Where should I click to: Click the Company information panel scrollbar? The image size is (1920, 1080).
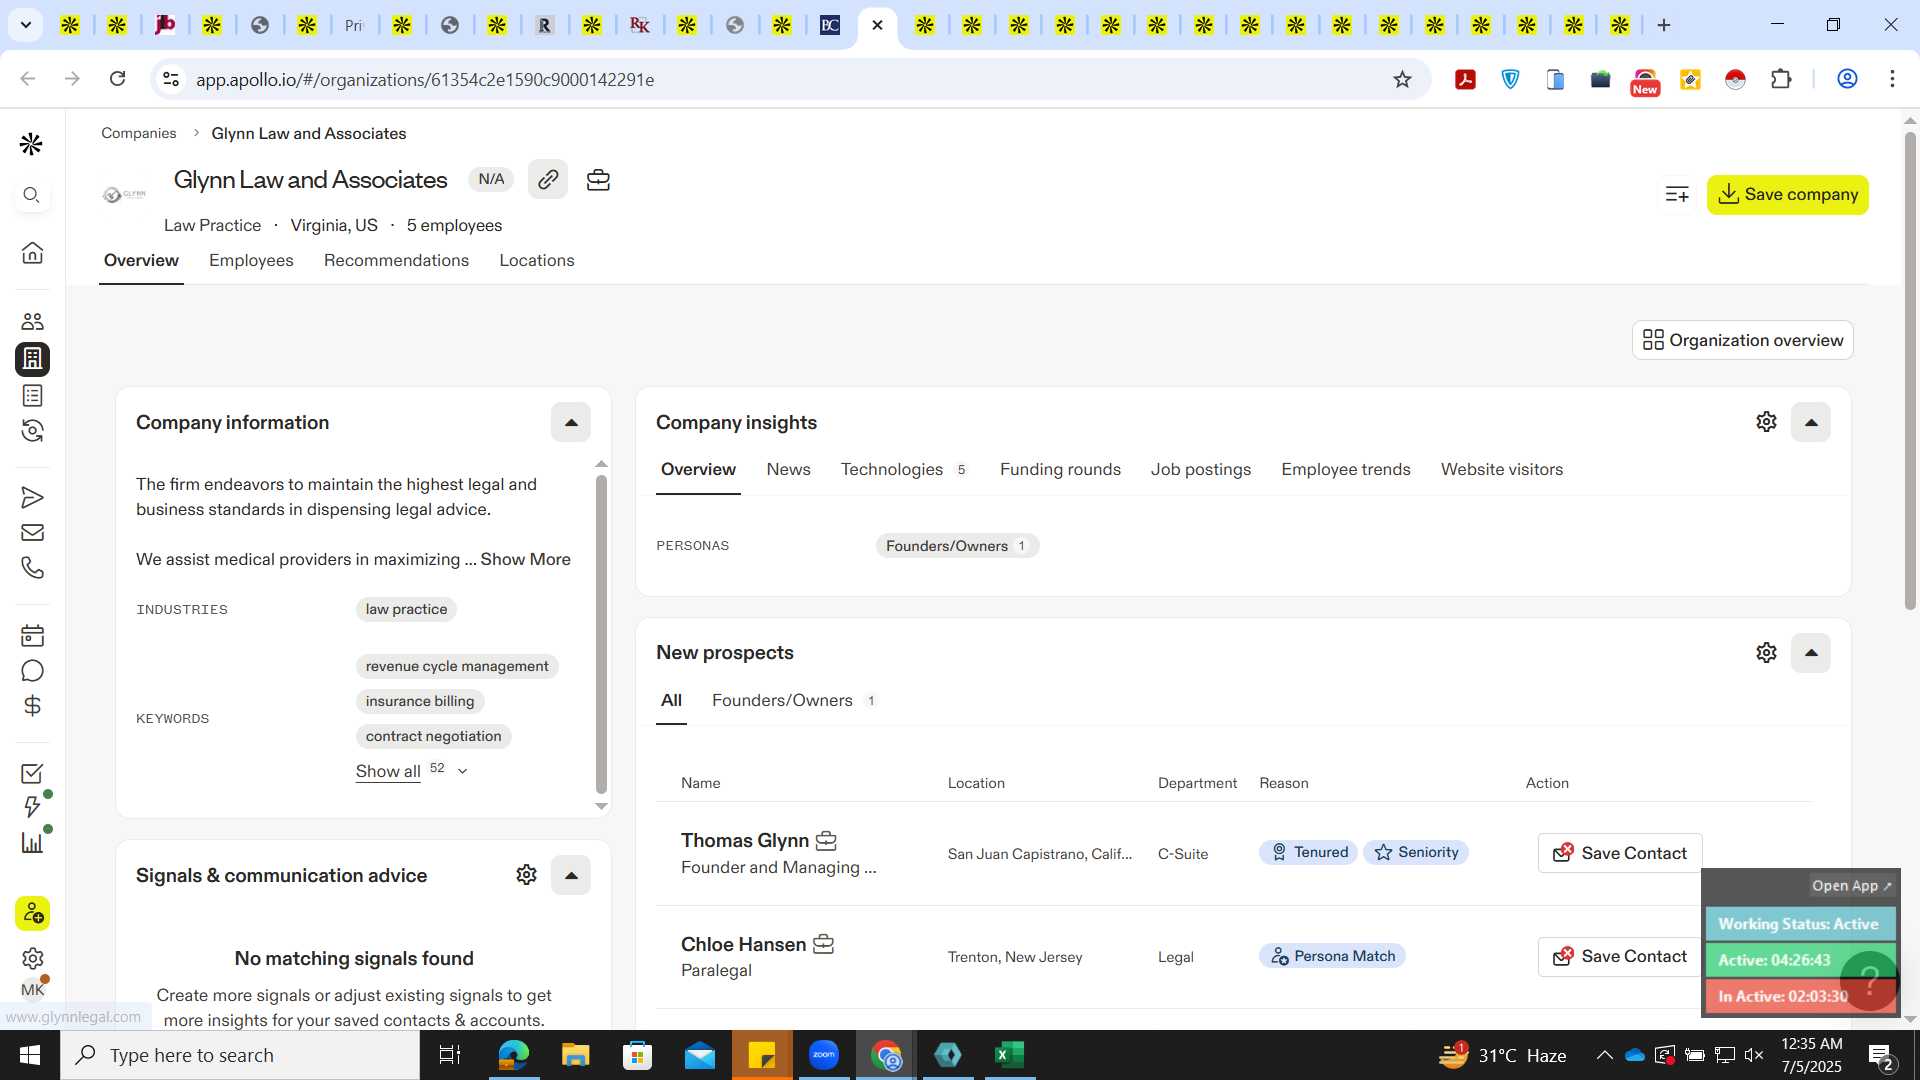(x=601, y=634)
